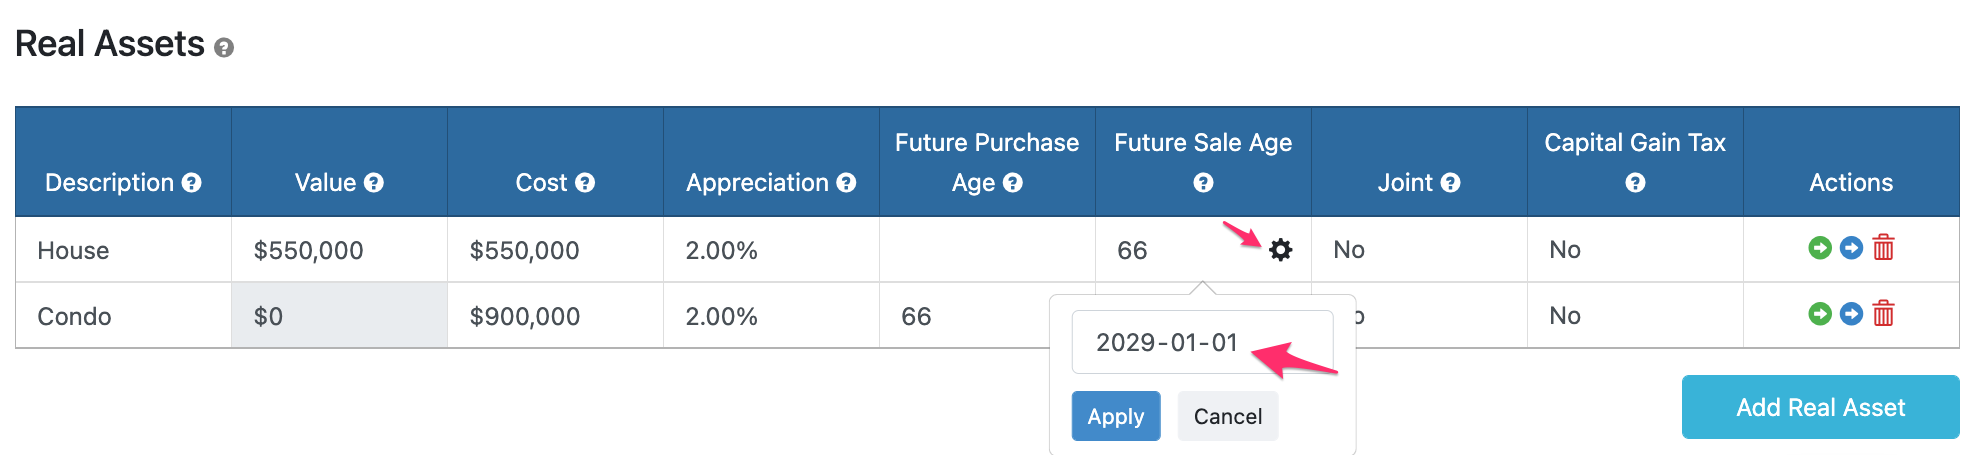Click the Add Real Asset button
This screenshot has width=1969, height=455.
[x=1820, y=407]
